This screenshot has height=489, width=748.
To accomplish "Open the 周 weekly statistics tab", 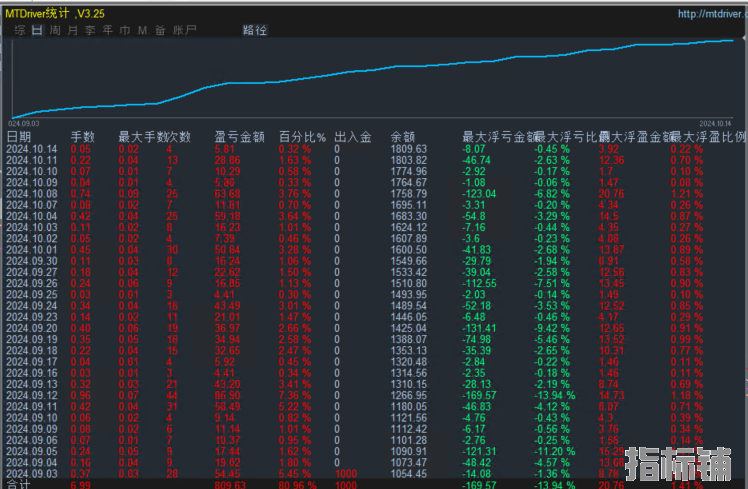I will tap(54, 31).
